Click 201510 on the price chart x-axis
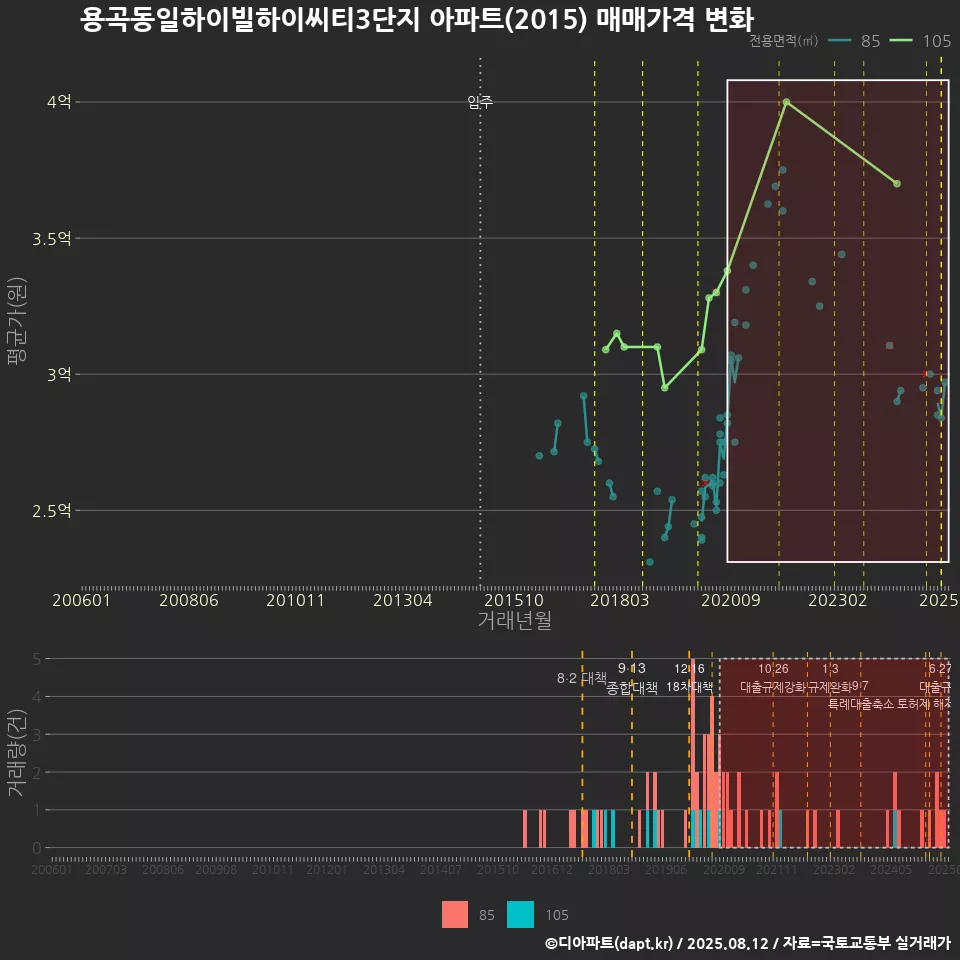Image resolution: width=960 pixels, height=960 pixels. tap(514, 600)
